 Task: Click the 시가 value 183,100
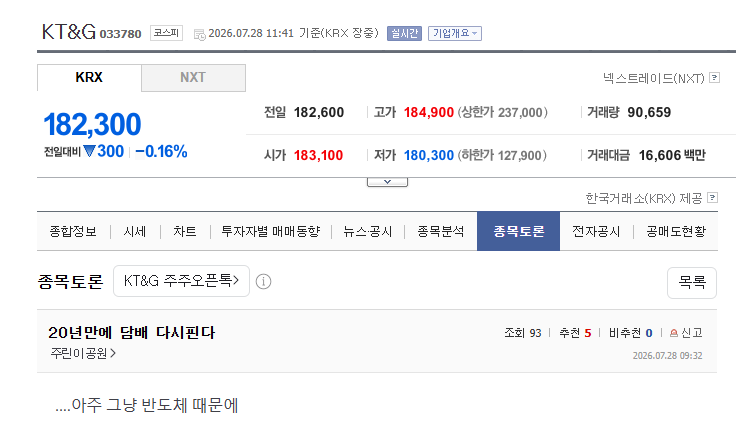click(318, 155)
